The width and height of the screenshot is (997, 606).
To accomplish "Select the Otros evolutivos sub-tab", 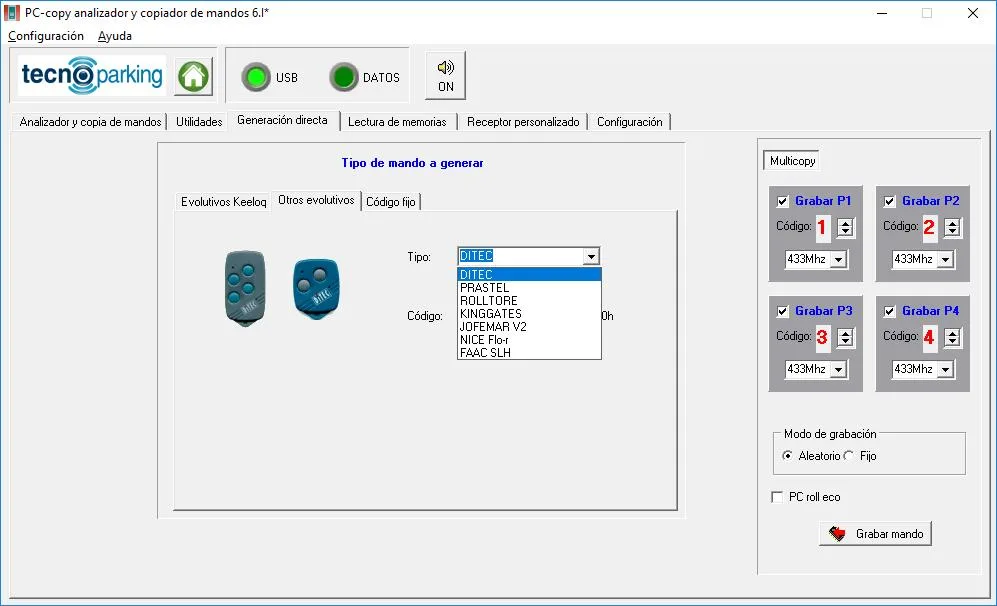I will [x=316, y=200].
